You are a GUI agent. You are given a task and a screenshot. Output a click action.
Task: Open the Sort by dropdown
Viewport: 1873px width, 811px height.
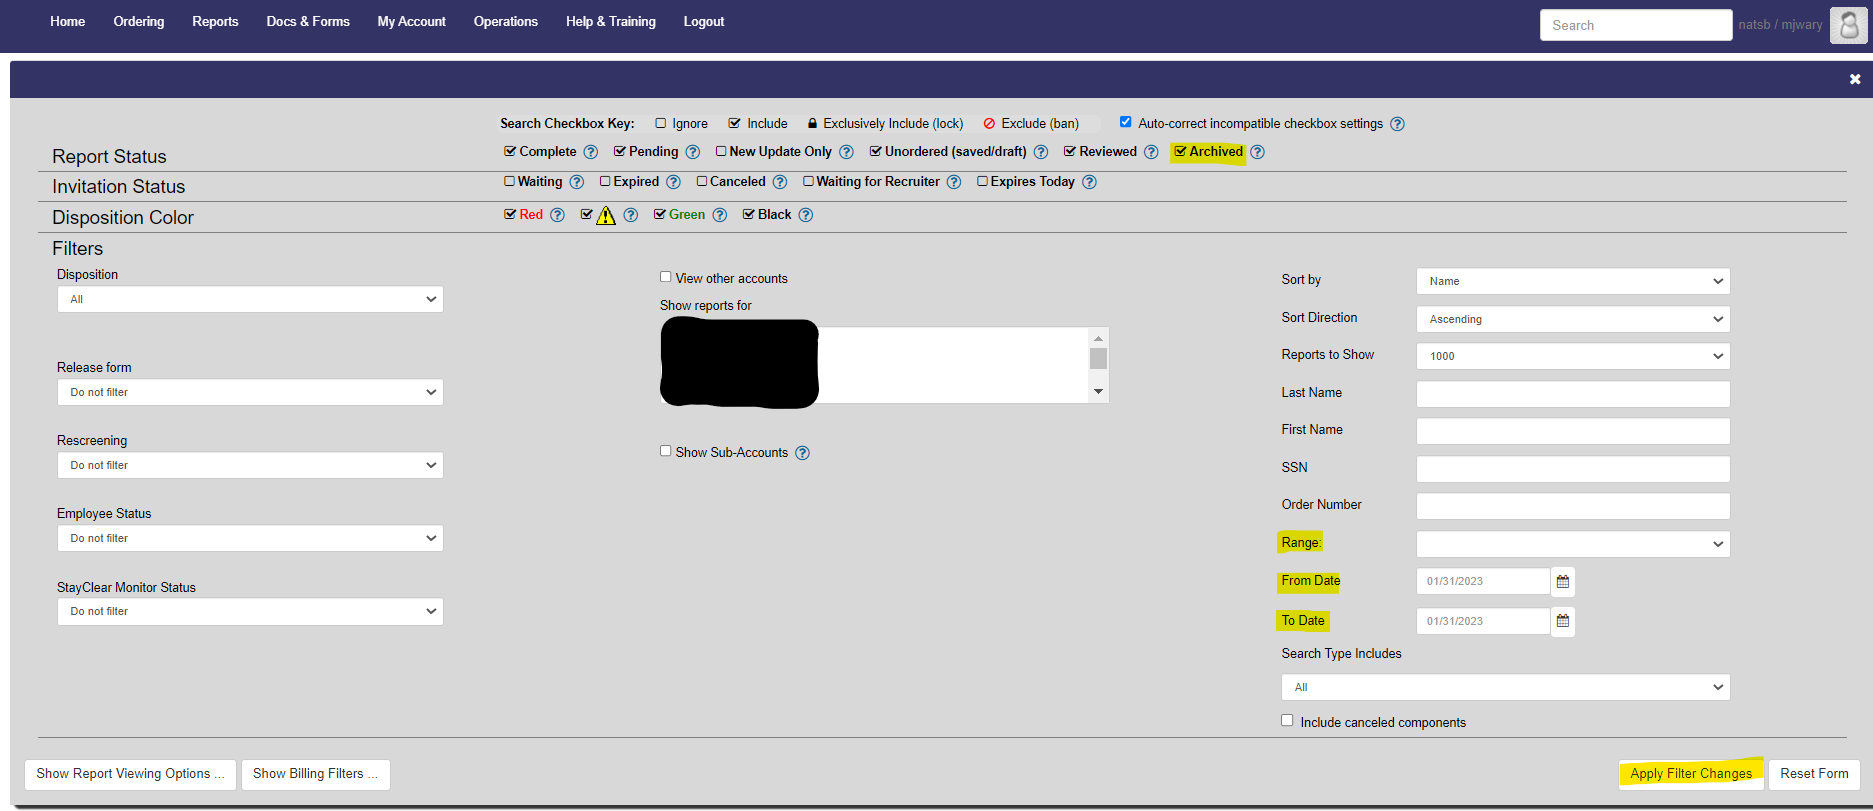coord(1573,281)
